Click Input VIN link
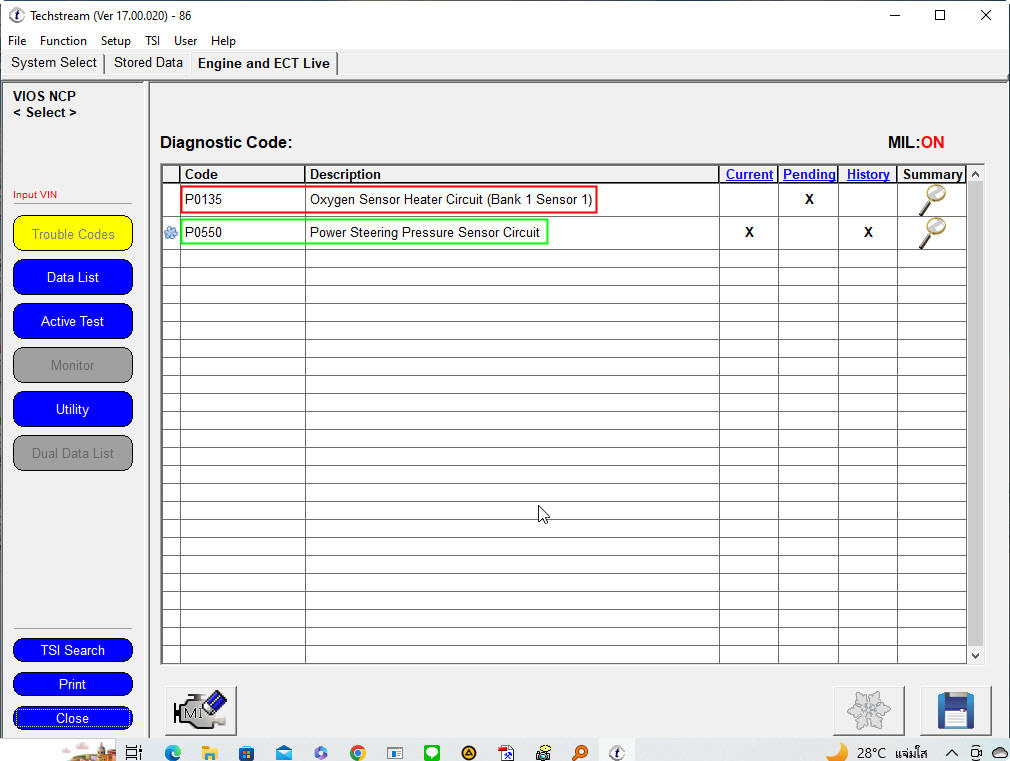The width and height of the screenshot is (1010, 761). (35, 195)
